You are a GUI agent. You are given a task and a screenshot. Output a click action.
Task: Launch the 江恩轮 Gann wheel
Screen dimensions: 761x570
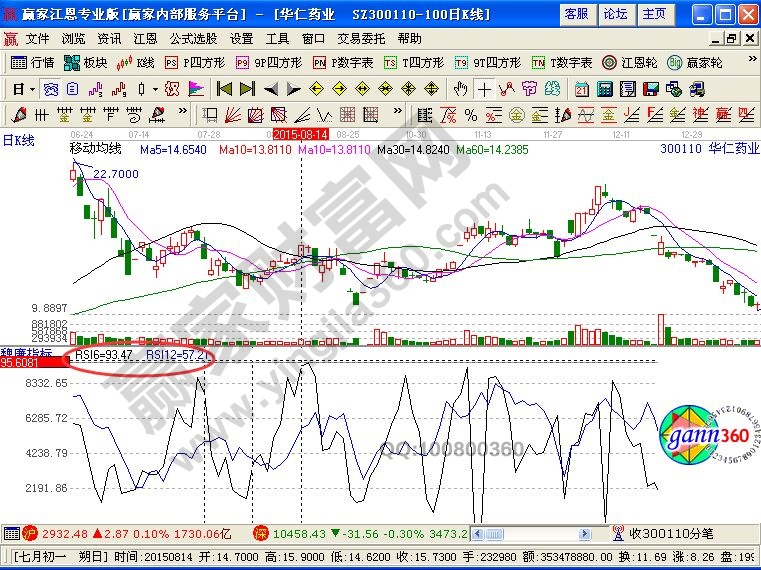pos(630,63)
